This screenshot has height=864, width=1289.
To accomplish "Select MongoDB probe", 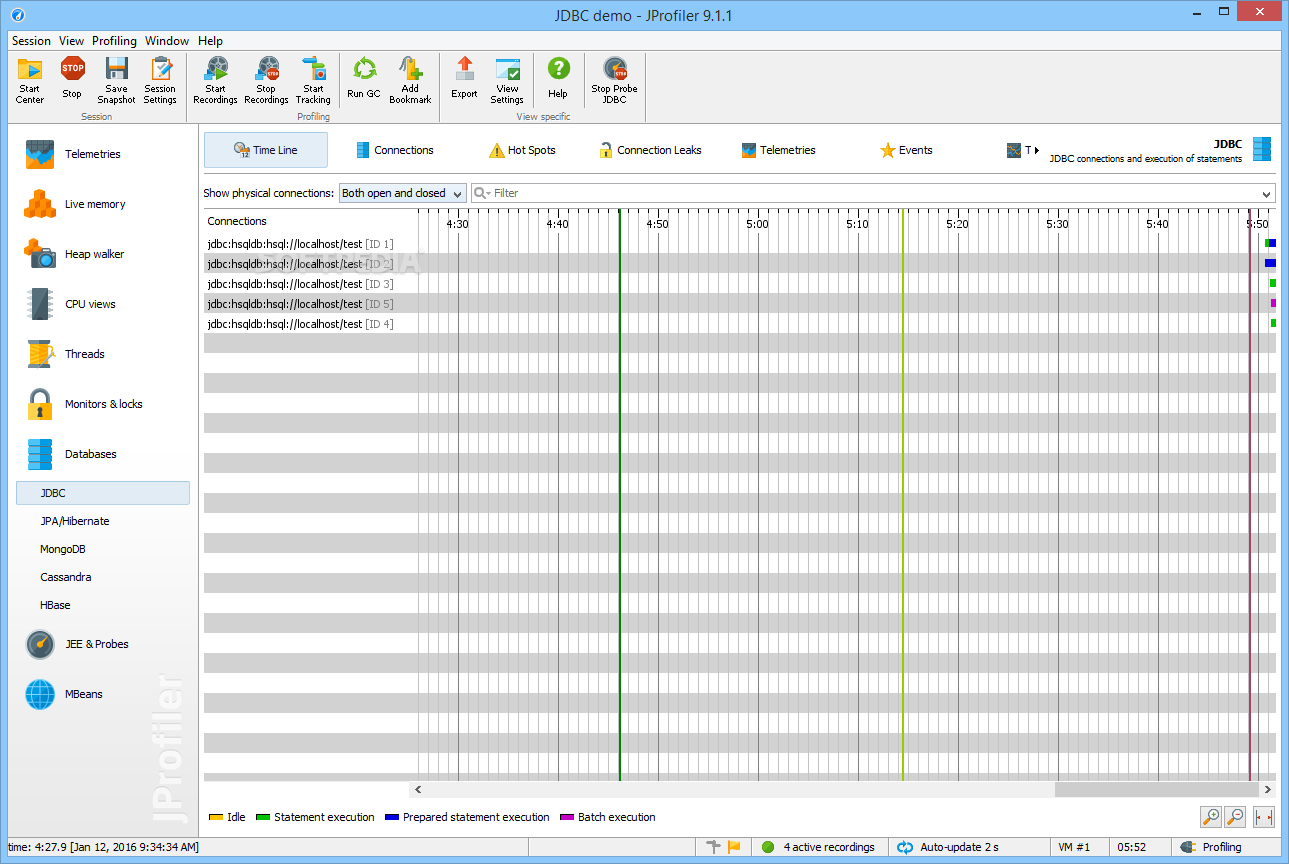I will tap(62, 549).
